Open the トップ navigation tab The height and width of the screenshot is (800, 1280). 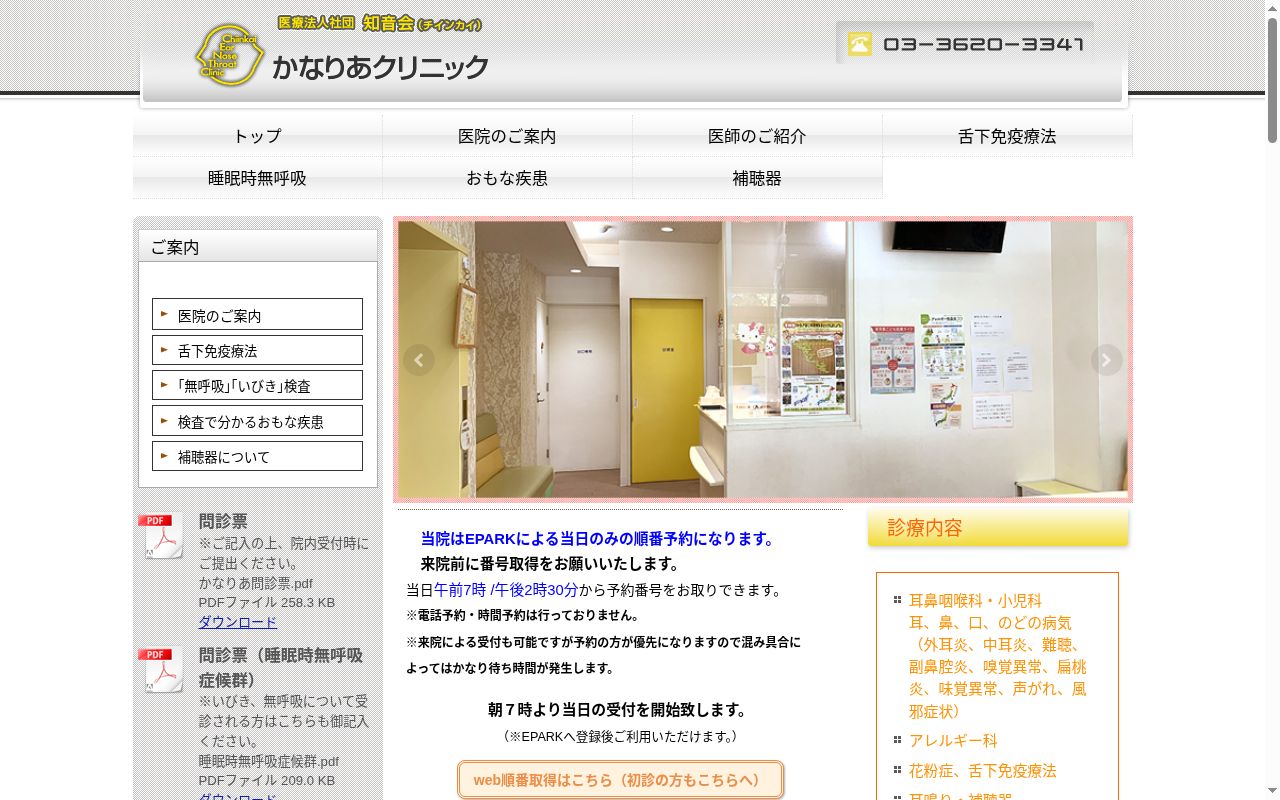(257, 136)
